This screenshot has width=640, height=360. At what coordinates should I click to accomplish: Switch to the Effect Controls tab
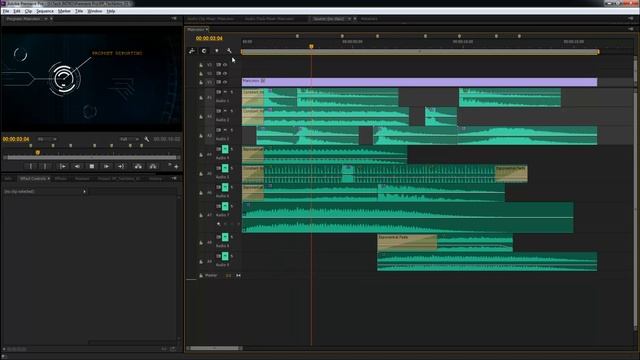33,179
